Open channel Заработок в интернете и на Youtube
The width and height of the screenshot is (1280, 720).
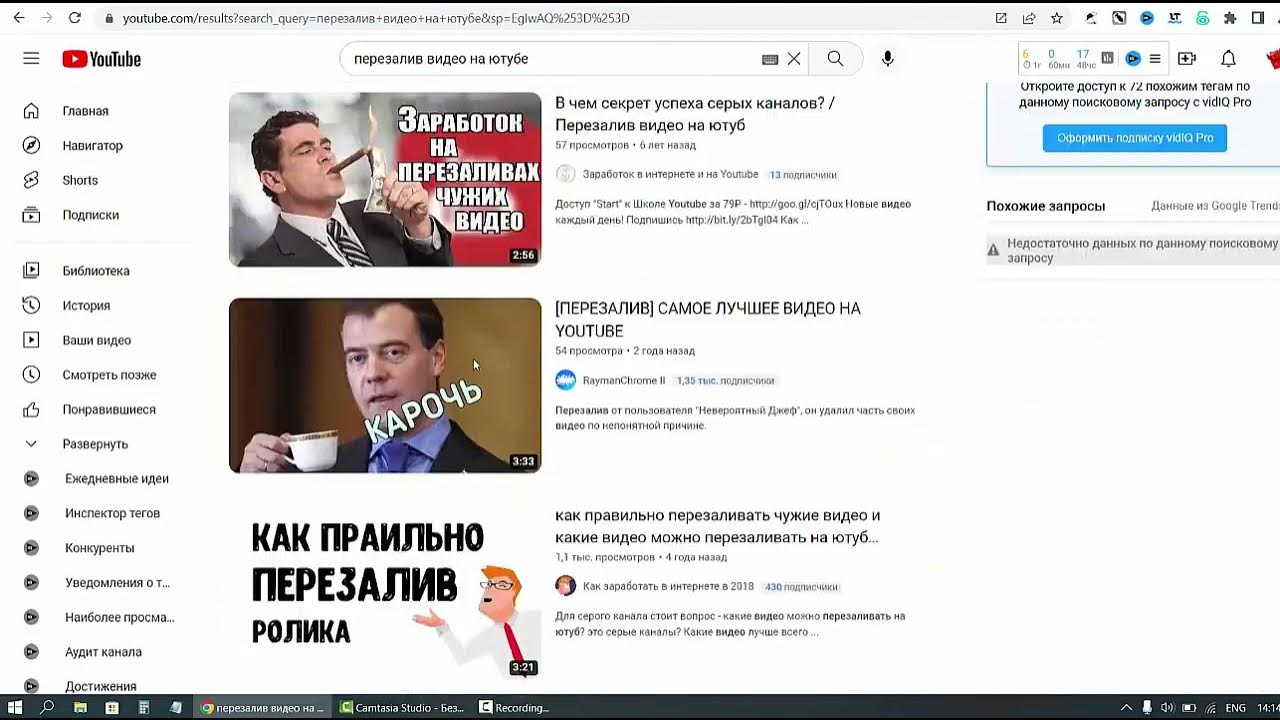670,174
